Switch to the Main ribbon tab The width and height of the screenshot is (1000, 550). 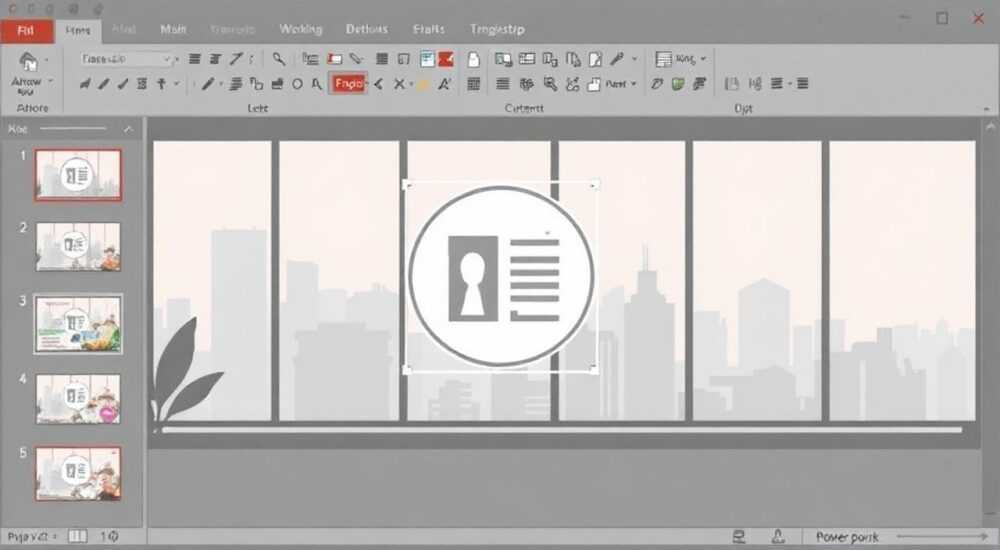click(x=173, y=29)
